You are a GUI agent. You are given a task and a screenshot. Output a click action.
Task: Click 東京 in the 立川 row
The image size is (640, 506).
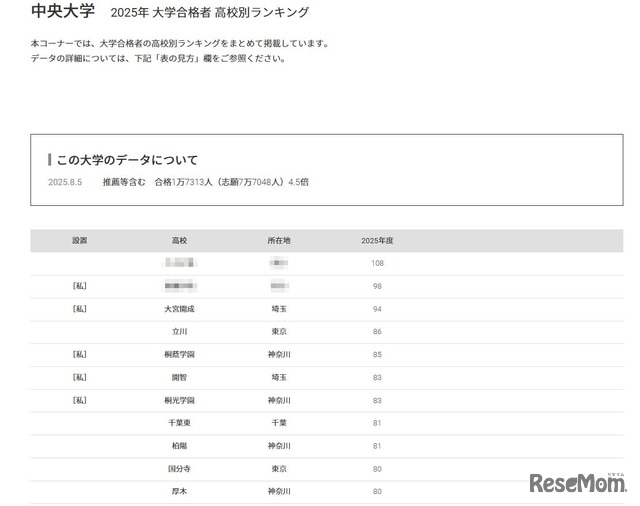pyautogui.click(x=279, y=331)
